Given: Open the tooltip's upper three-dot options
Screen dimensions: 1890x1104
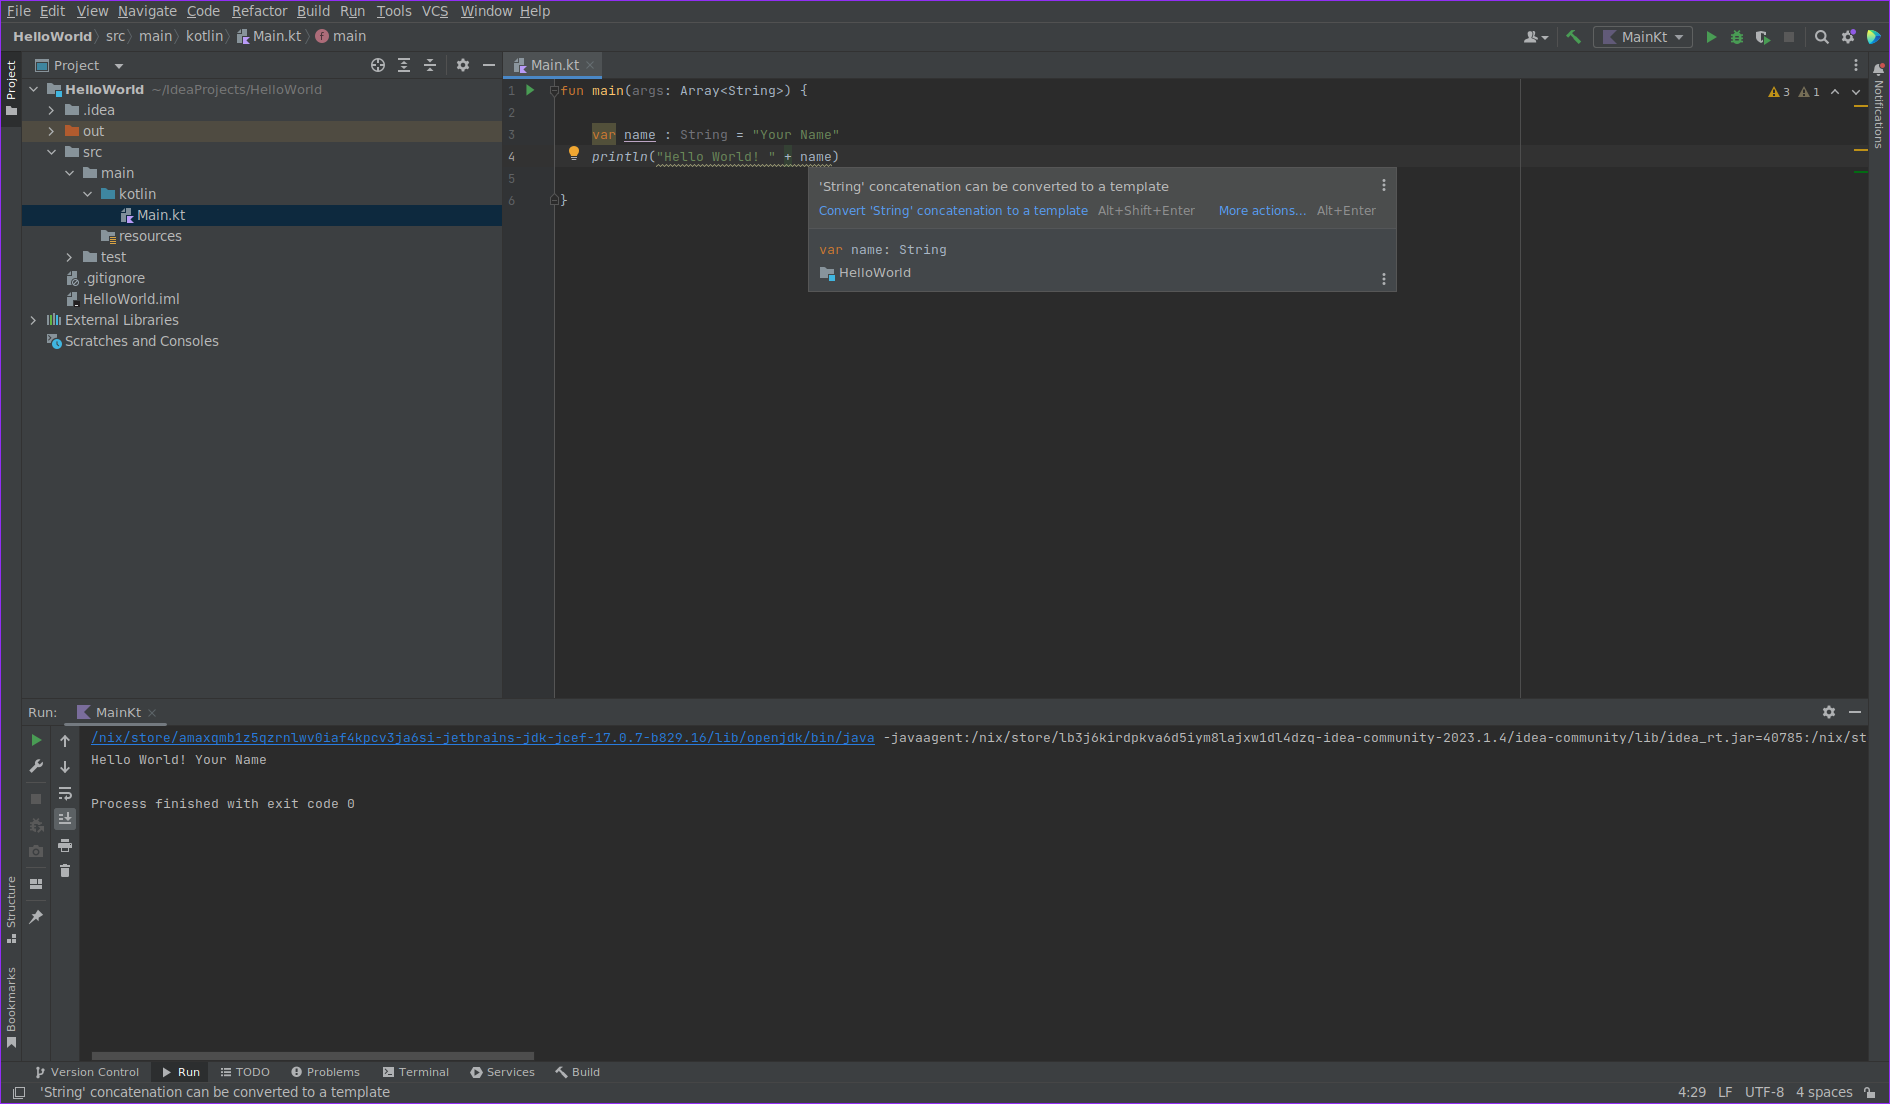Looking at the screenshot, I should tap(1384, 186).
